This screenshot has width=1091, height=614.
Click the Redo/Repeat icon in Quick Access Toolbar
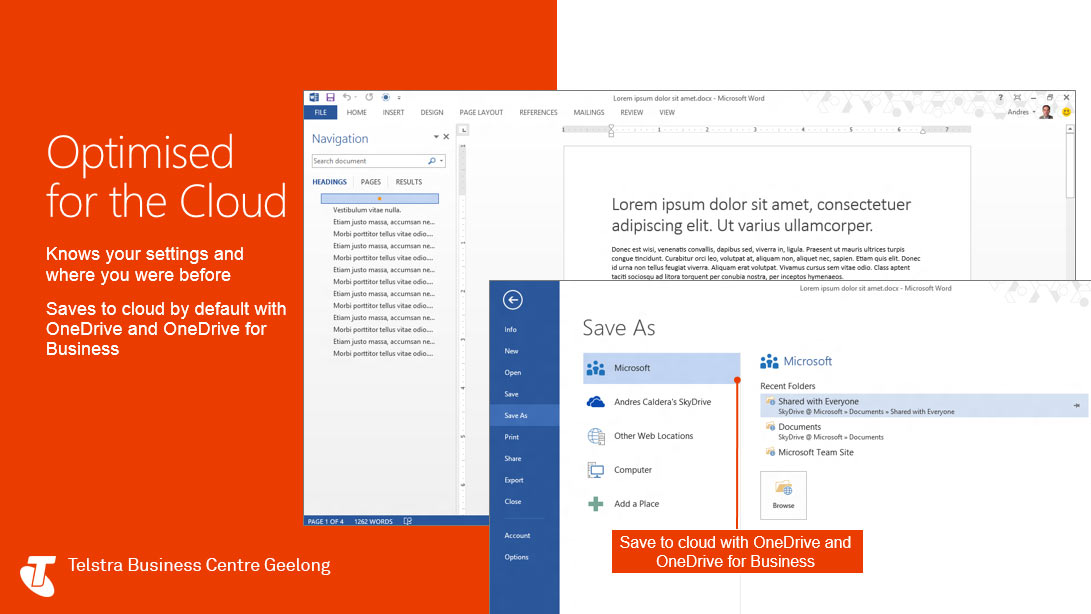pyautogui.click(x=369, y=97)
